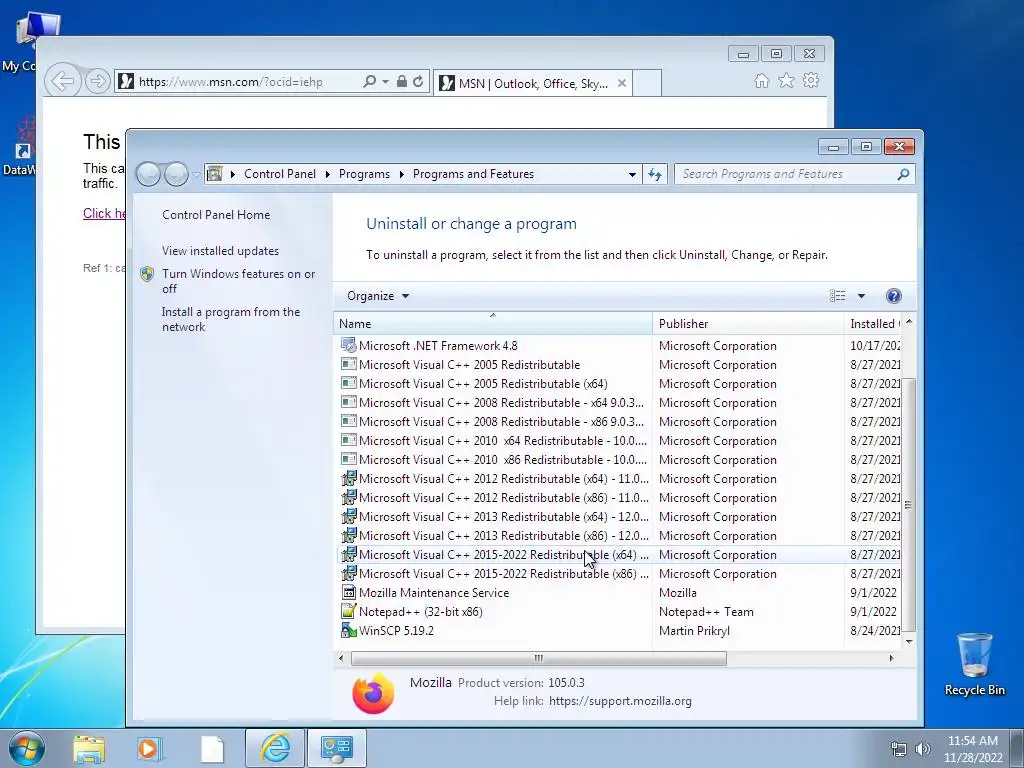The image size is (1024, 768).
Task: Refresh page in Internet Explorer
Action: (x=418, y=82)
